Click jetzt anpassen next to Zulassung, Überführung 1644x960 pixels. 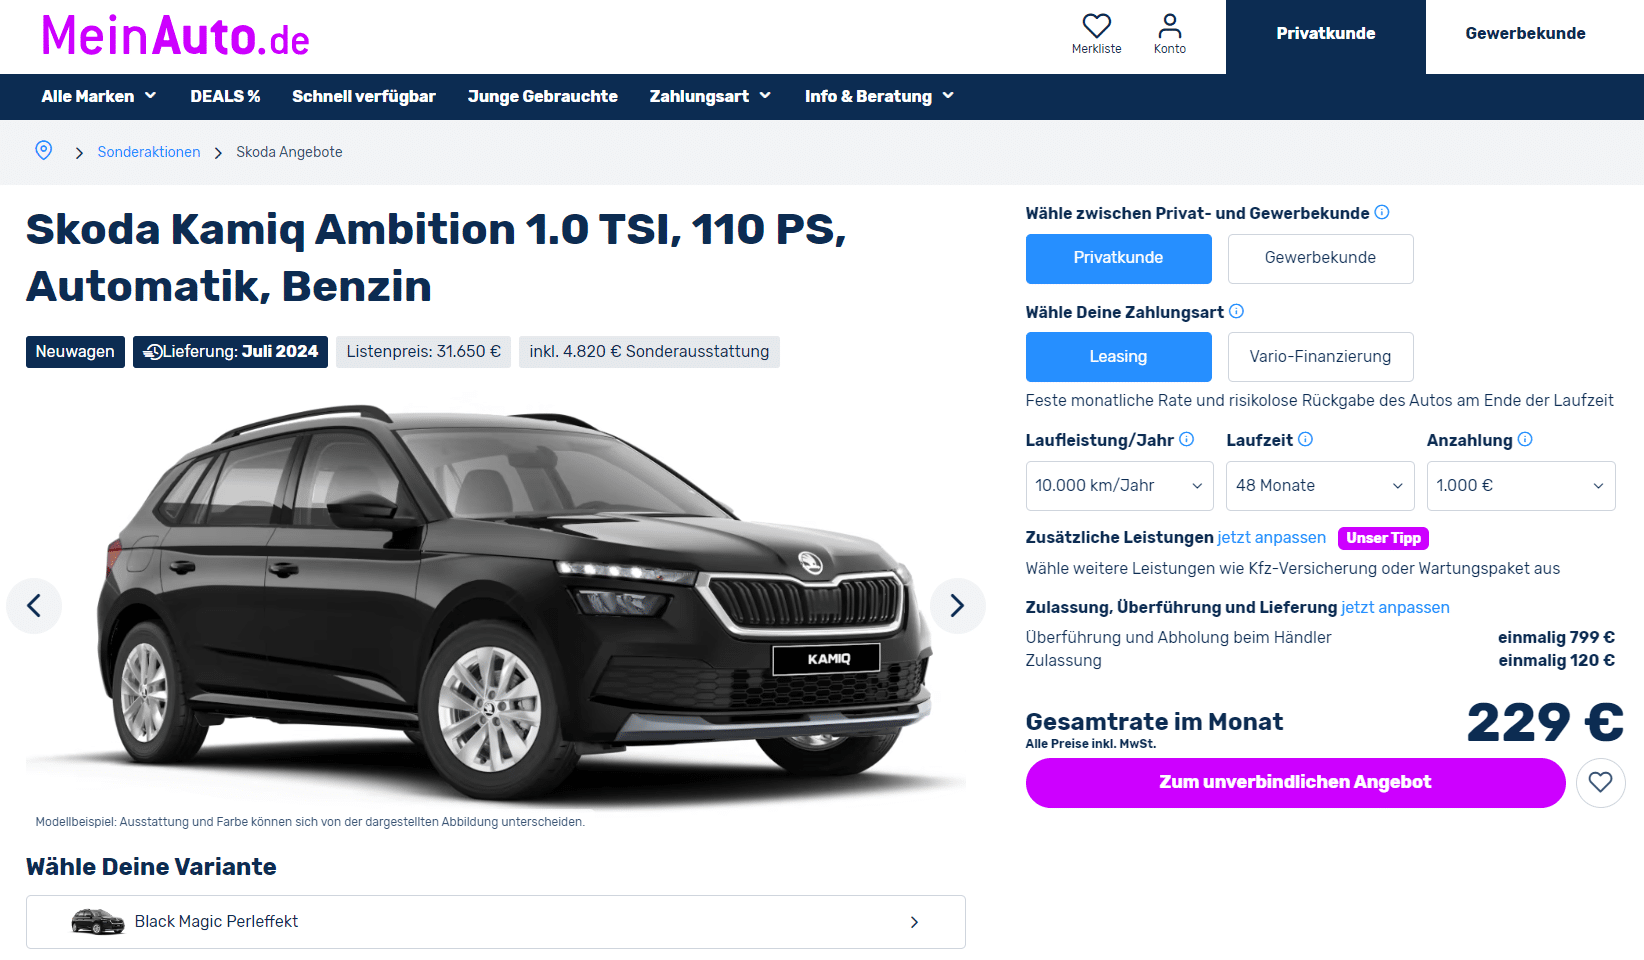click(x=1395, y=607)
